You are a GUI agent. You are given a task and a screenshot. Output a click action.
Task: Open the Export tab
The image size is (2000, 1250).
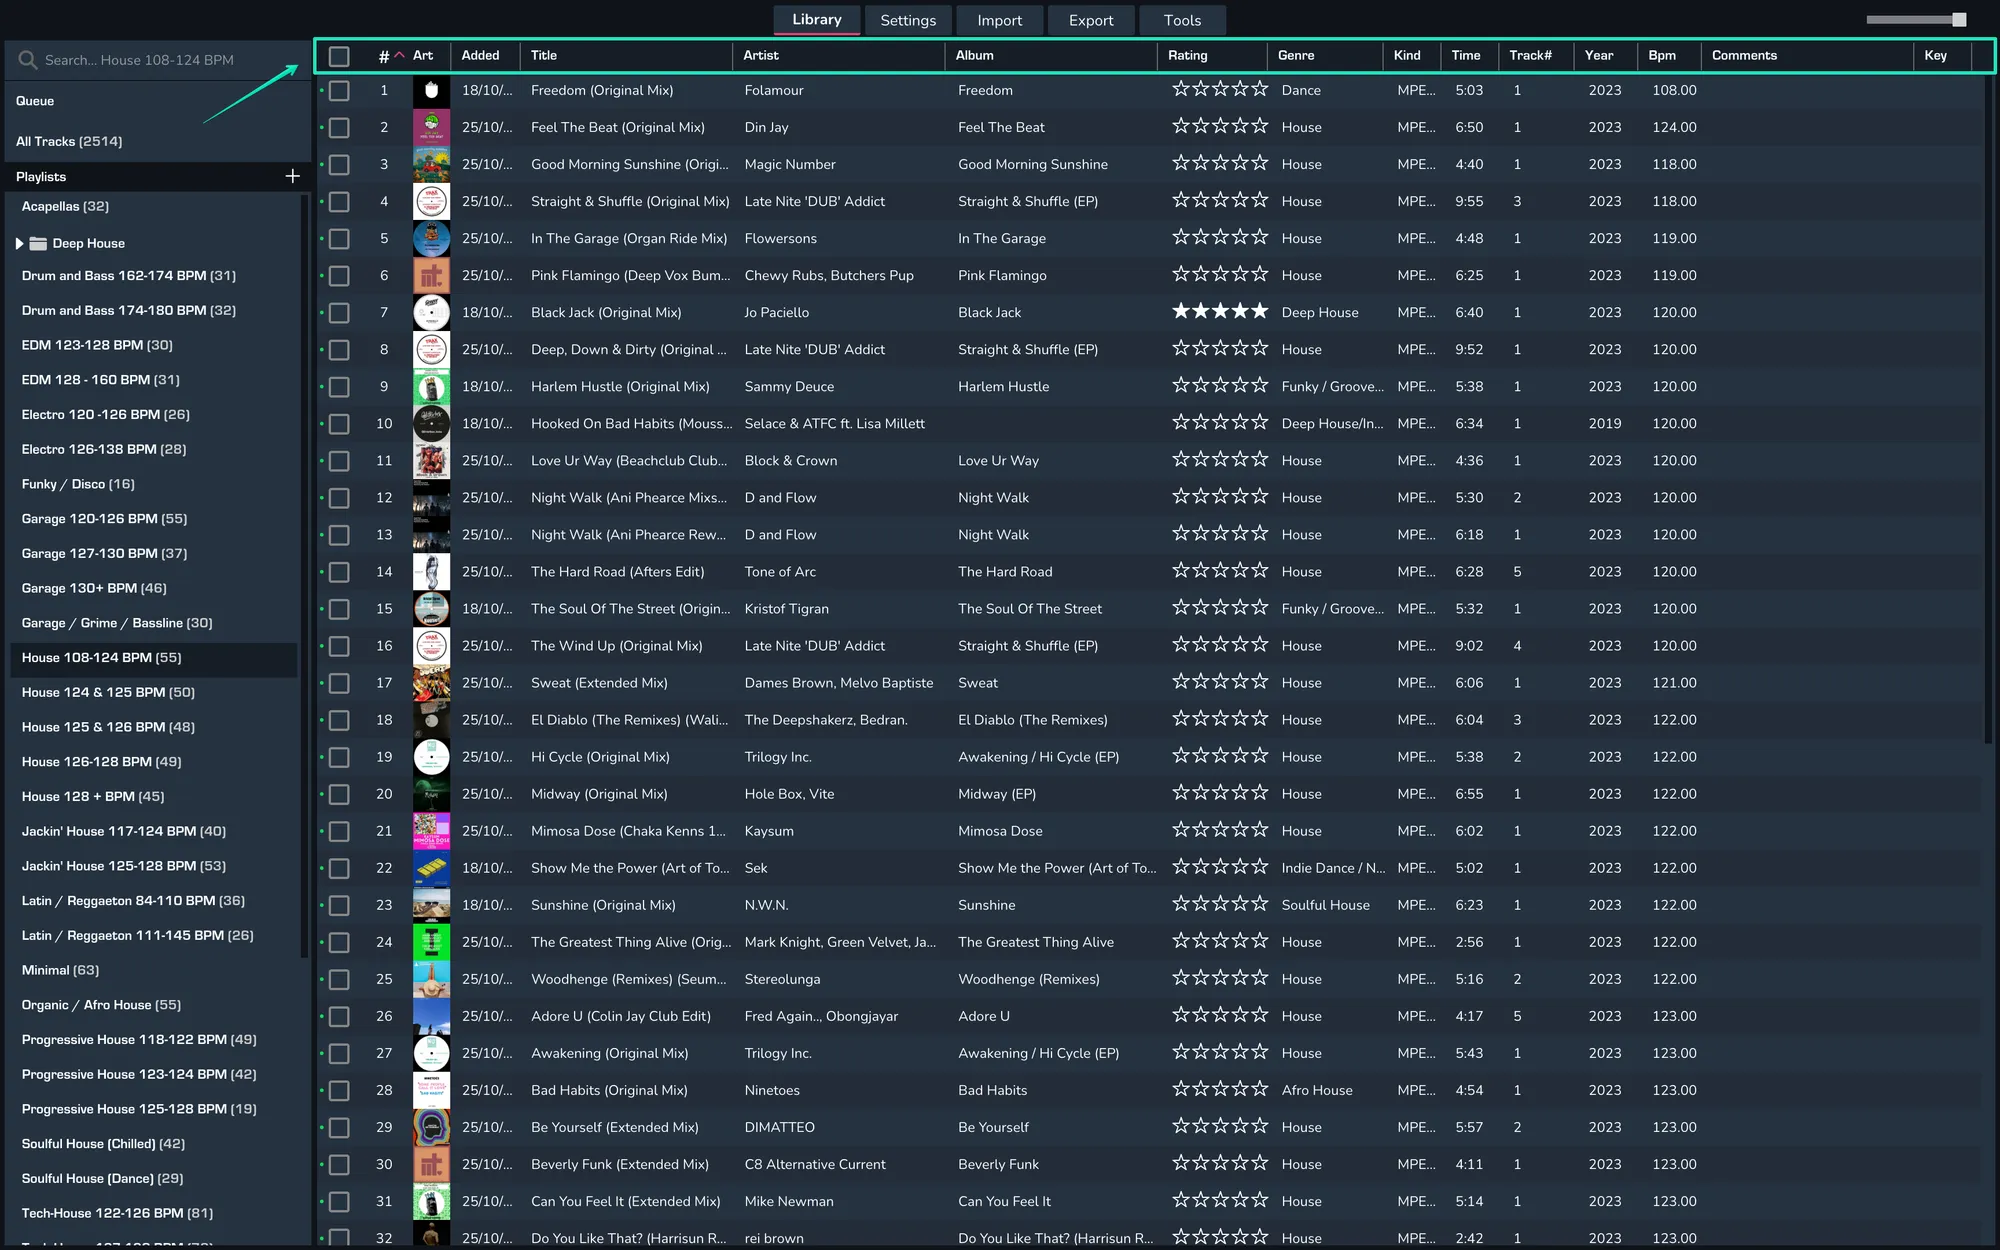(1090, 20)
